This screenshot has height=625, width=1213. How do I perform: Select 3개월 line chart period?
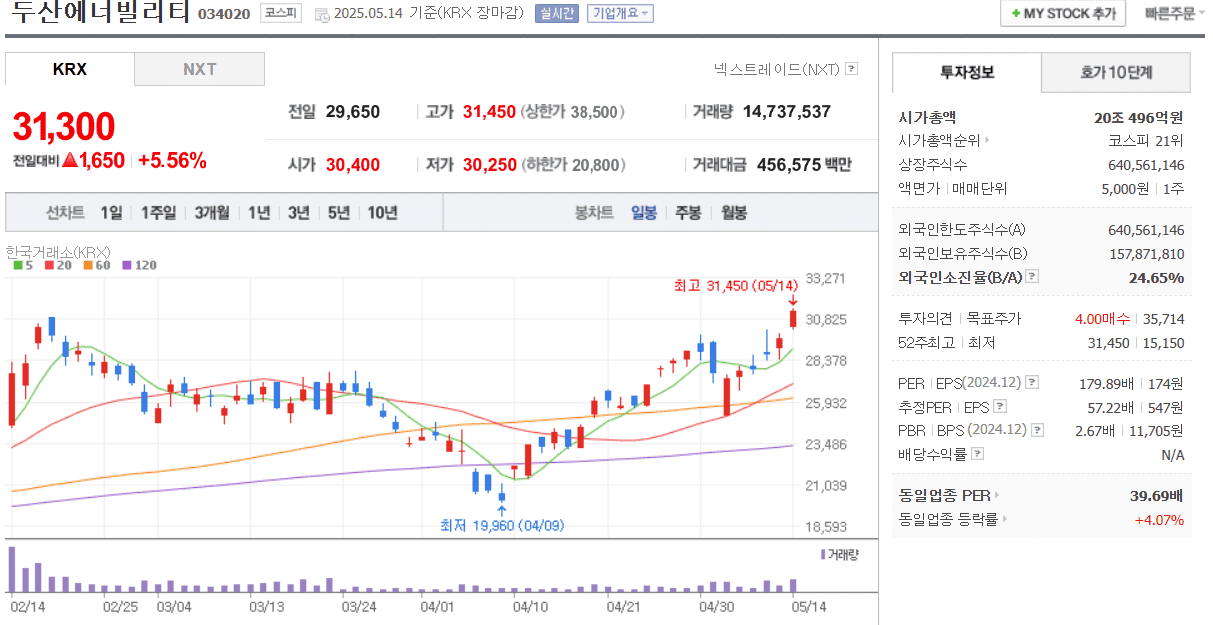pos(212,212)
